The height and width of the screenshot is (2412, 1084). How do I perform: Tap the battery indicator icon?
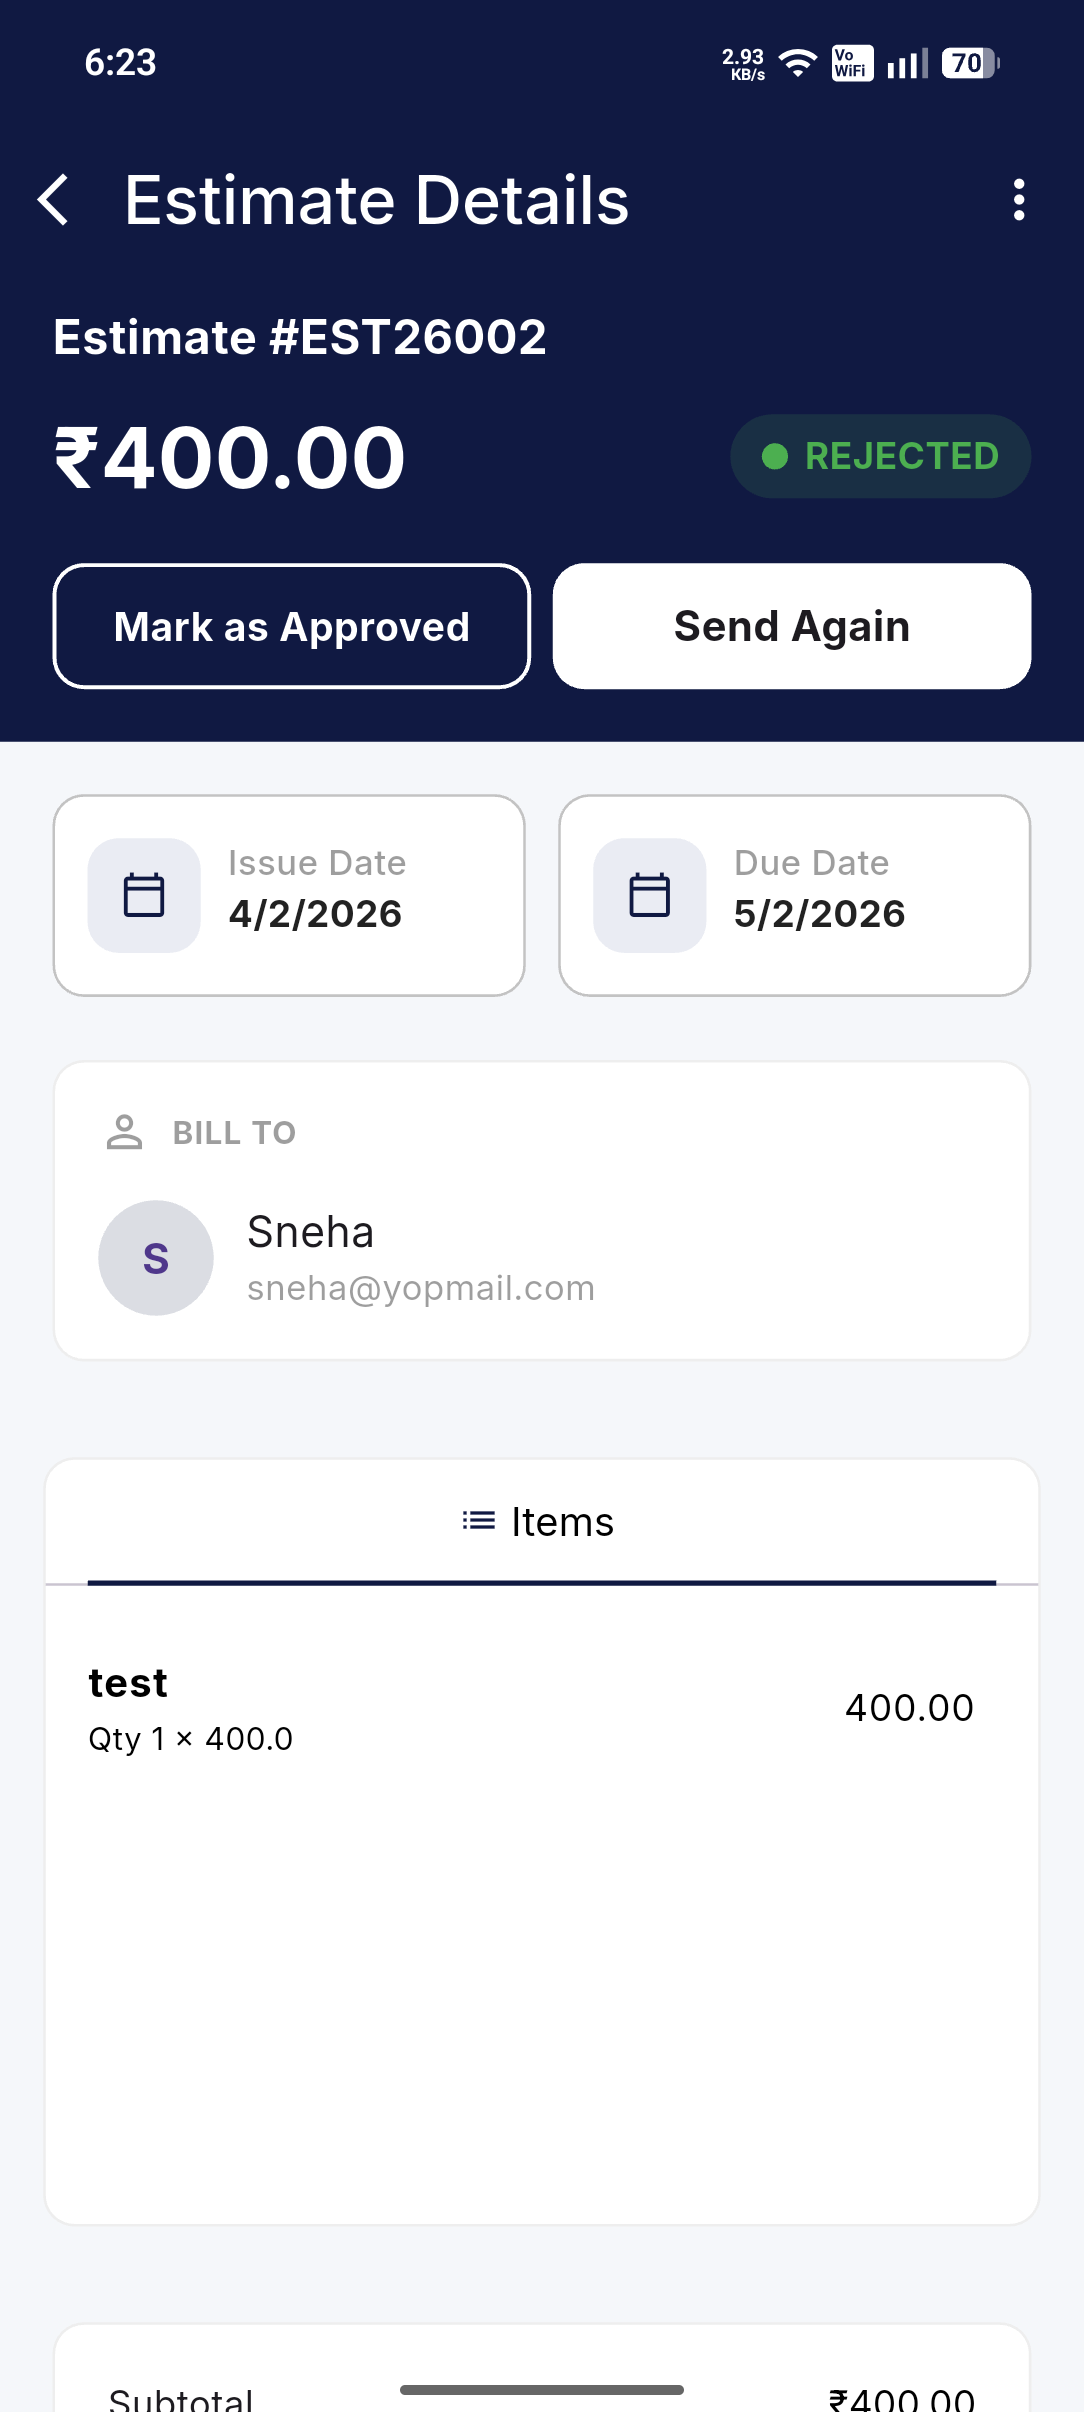coord(970,63)
